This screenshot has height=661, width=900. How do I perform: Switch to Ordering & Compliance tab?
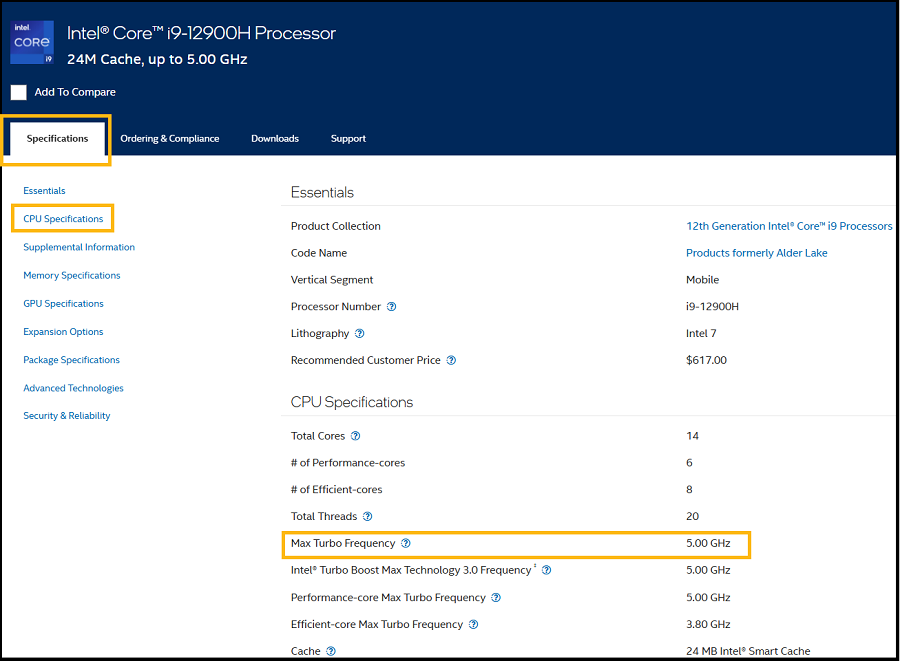coord(169,139)
